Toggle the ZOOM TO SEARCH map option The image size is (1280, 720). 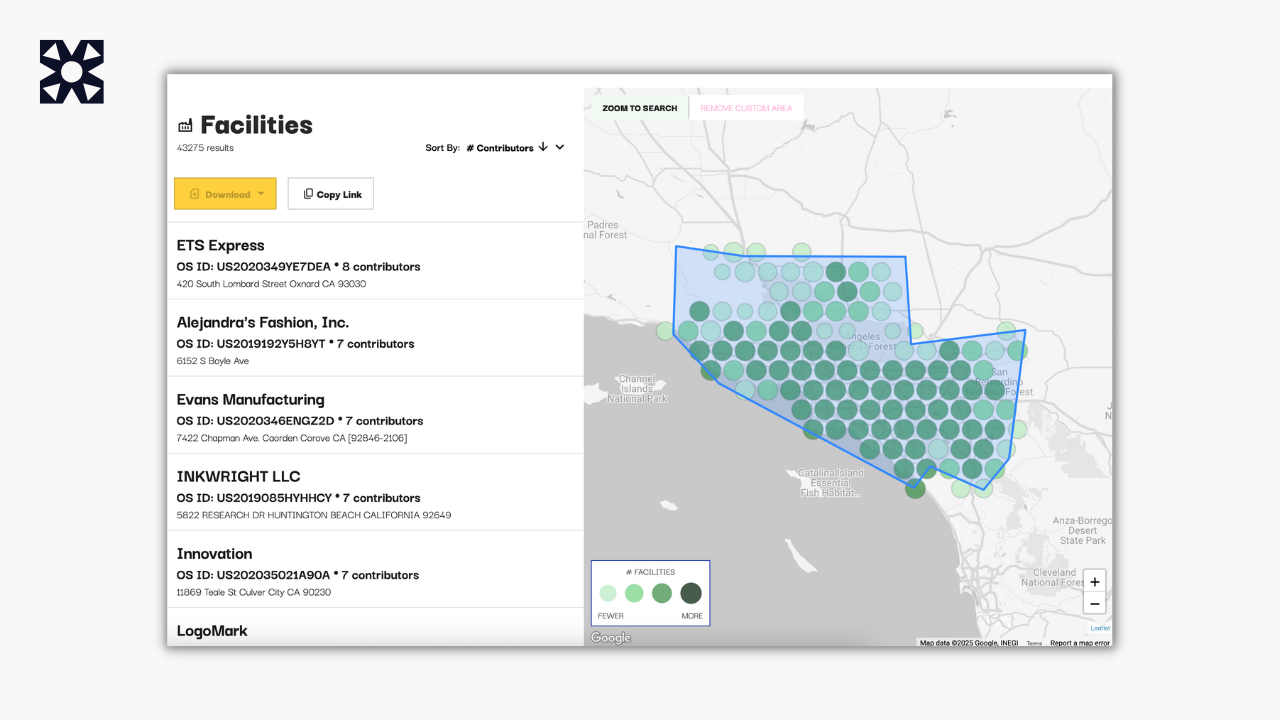pyautogui.click(x=638, y=107)
